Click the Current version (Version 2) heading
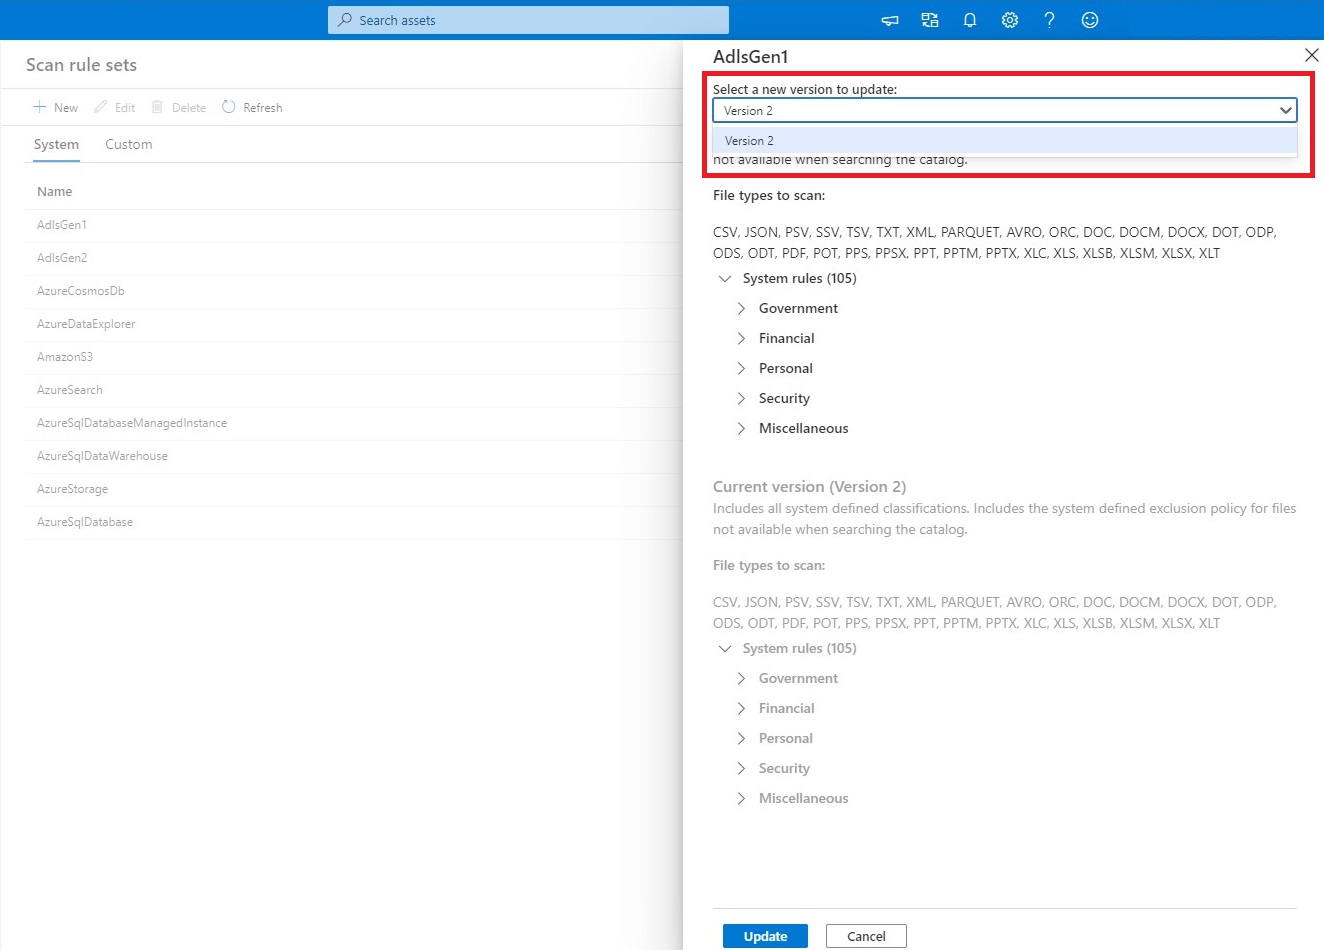 809,487
